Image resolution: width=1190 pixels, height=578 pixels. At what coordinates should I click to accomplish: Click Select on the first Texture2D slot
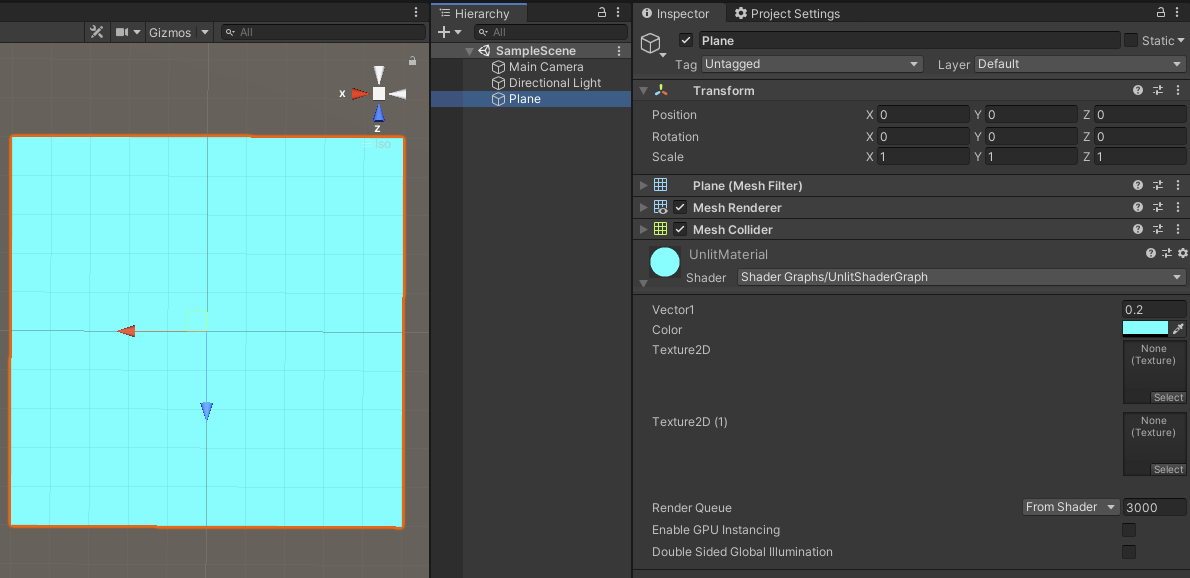pyautogui.click(x=1168, y=397)
